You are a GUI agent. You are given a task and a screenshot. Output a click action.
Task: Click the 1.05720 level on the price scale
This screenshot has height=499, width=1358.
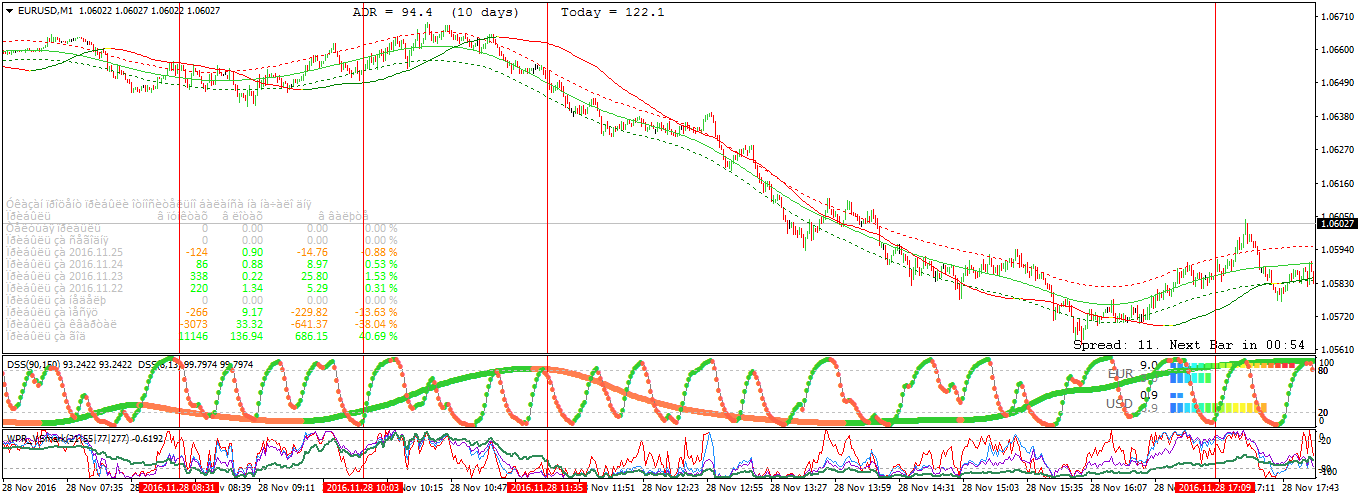pos(1337,317)
